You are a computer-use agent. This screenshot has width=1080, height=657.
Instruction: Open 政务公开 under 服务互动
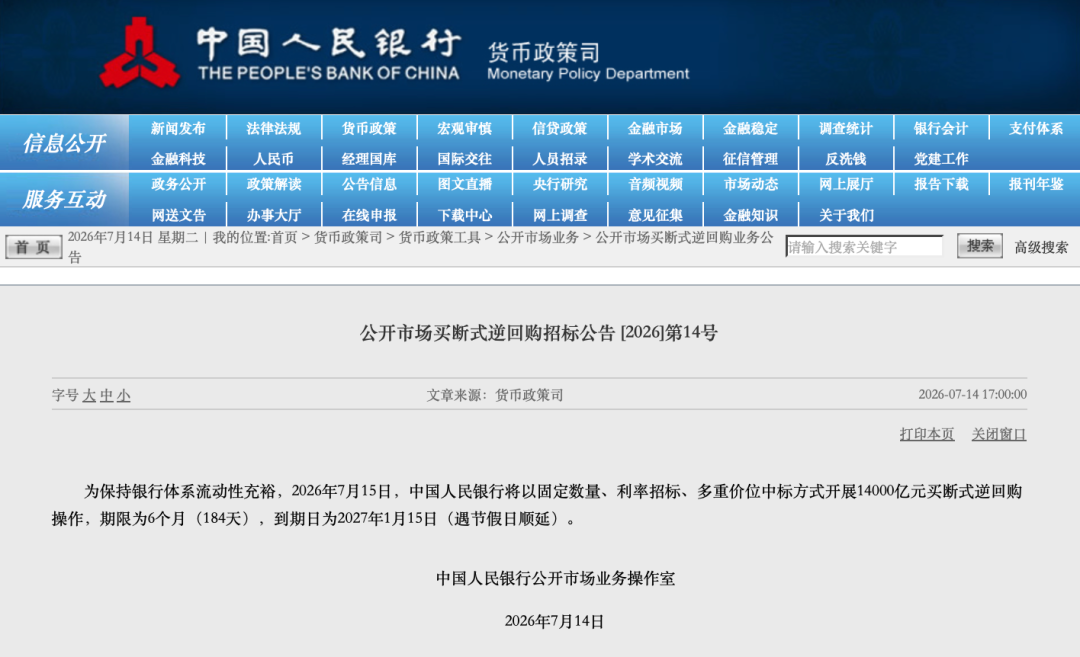point(178,185)
